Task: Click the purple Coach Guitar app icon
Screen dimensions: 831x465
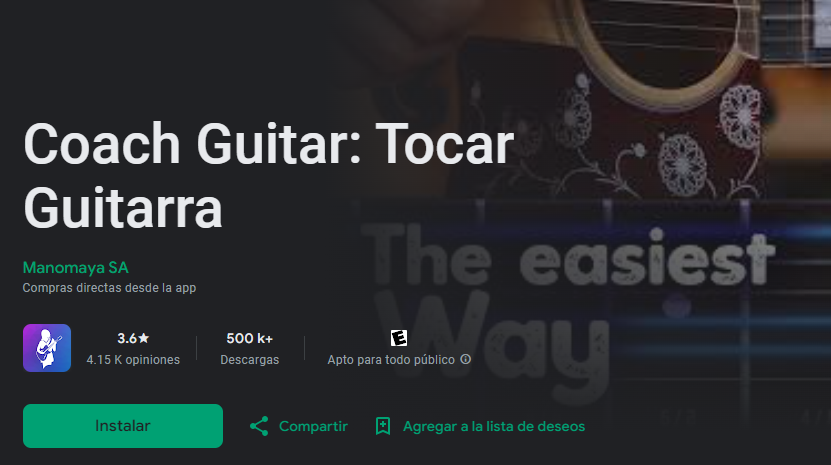Action: click(47, 348)
